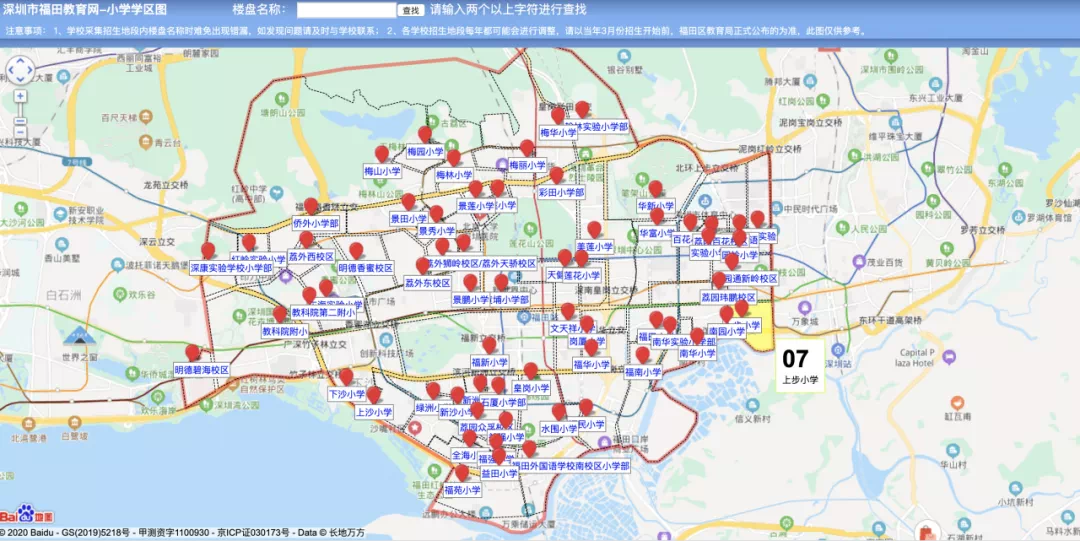
Task: Click the red marker above 梅丽小学
Action: (x=527, y=148)
